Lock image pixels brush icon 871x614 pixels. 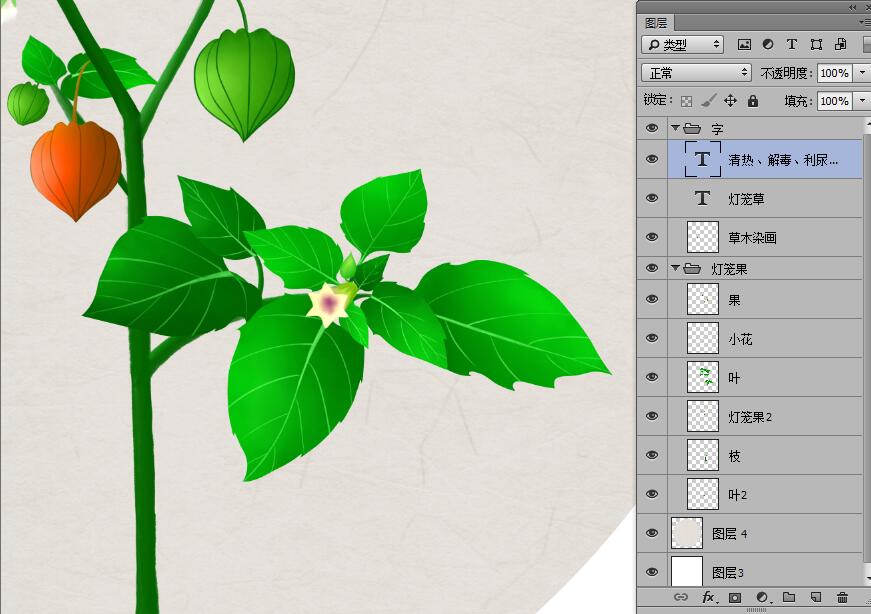click(708, 101)
